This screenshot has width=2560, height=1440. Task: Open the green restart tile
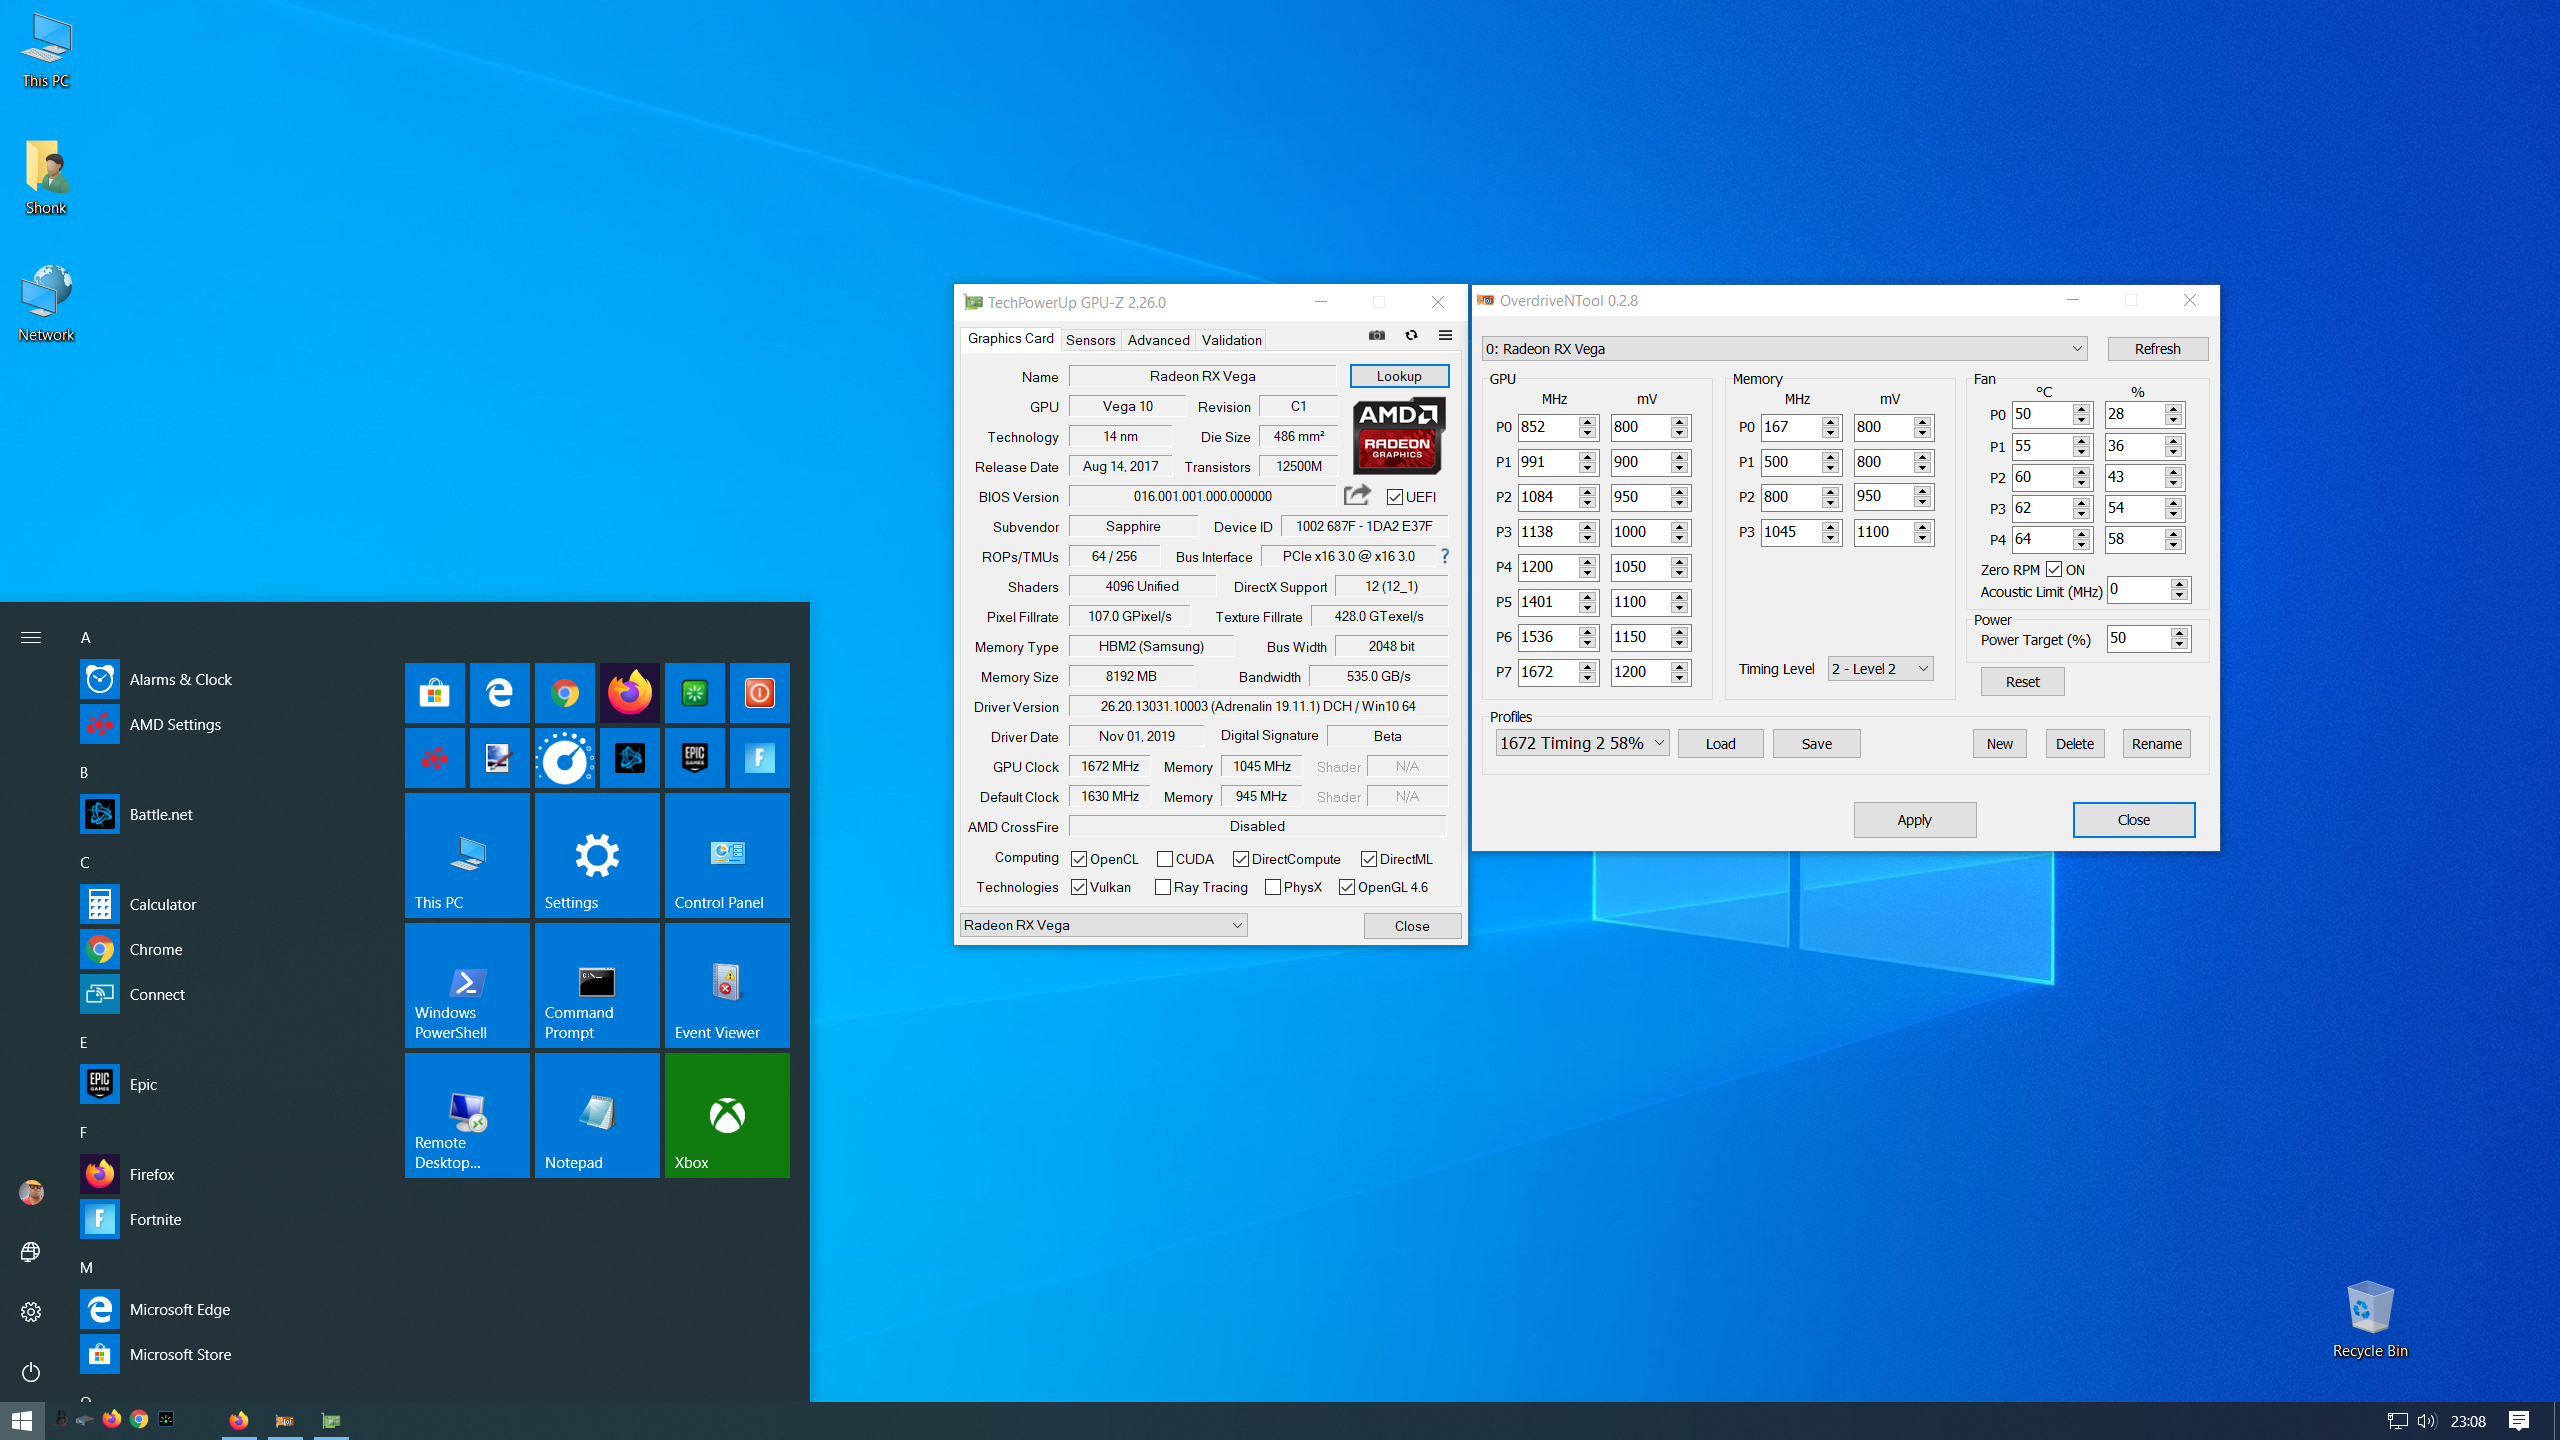pos(695,693)
